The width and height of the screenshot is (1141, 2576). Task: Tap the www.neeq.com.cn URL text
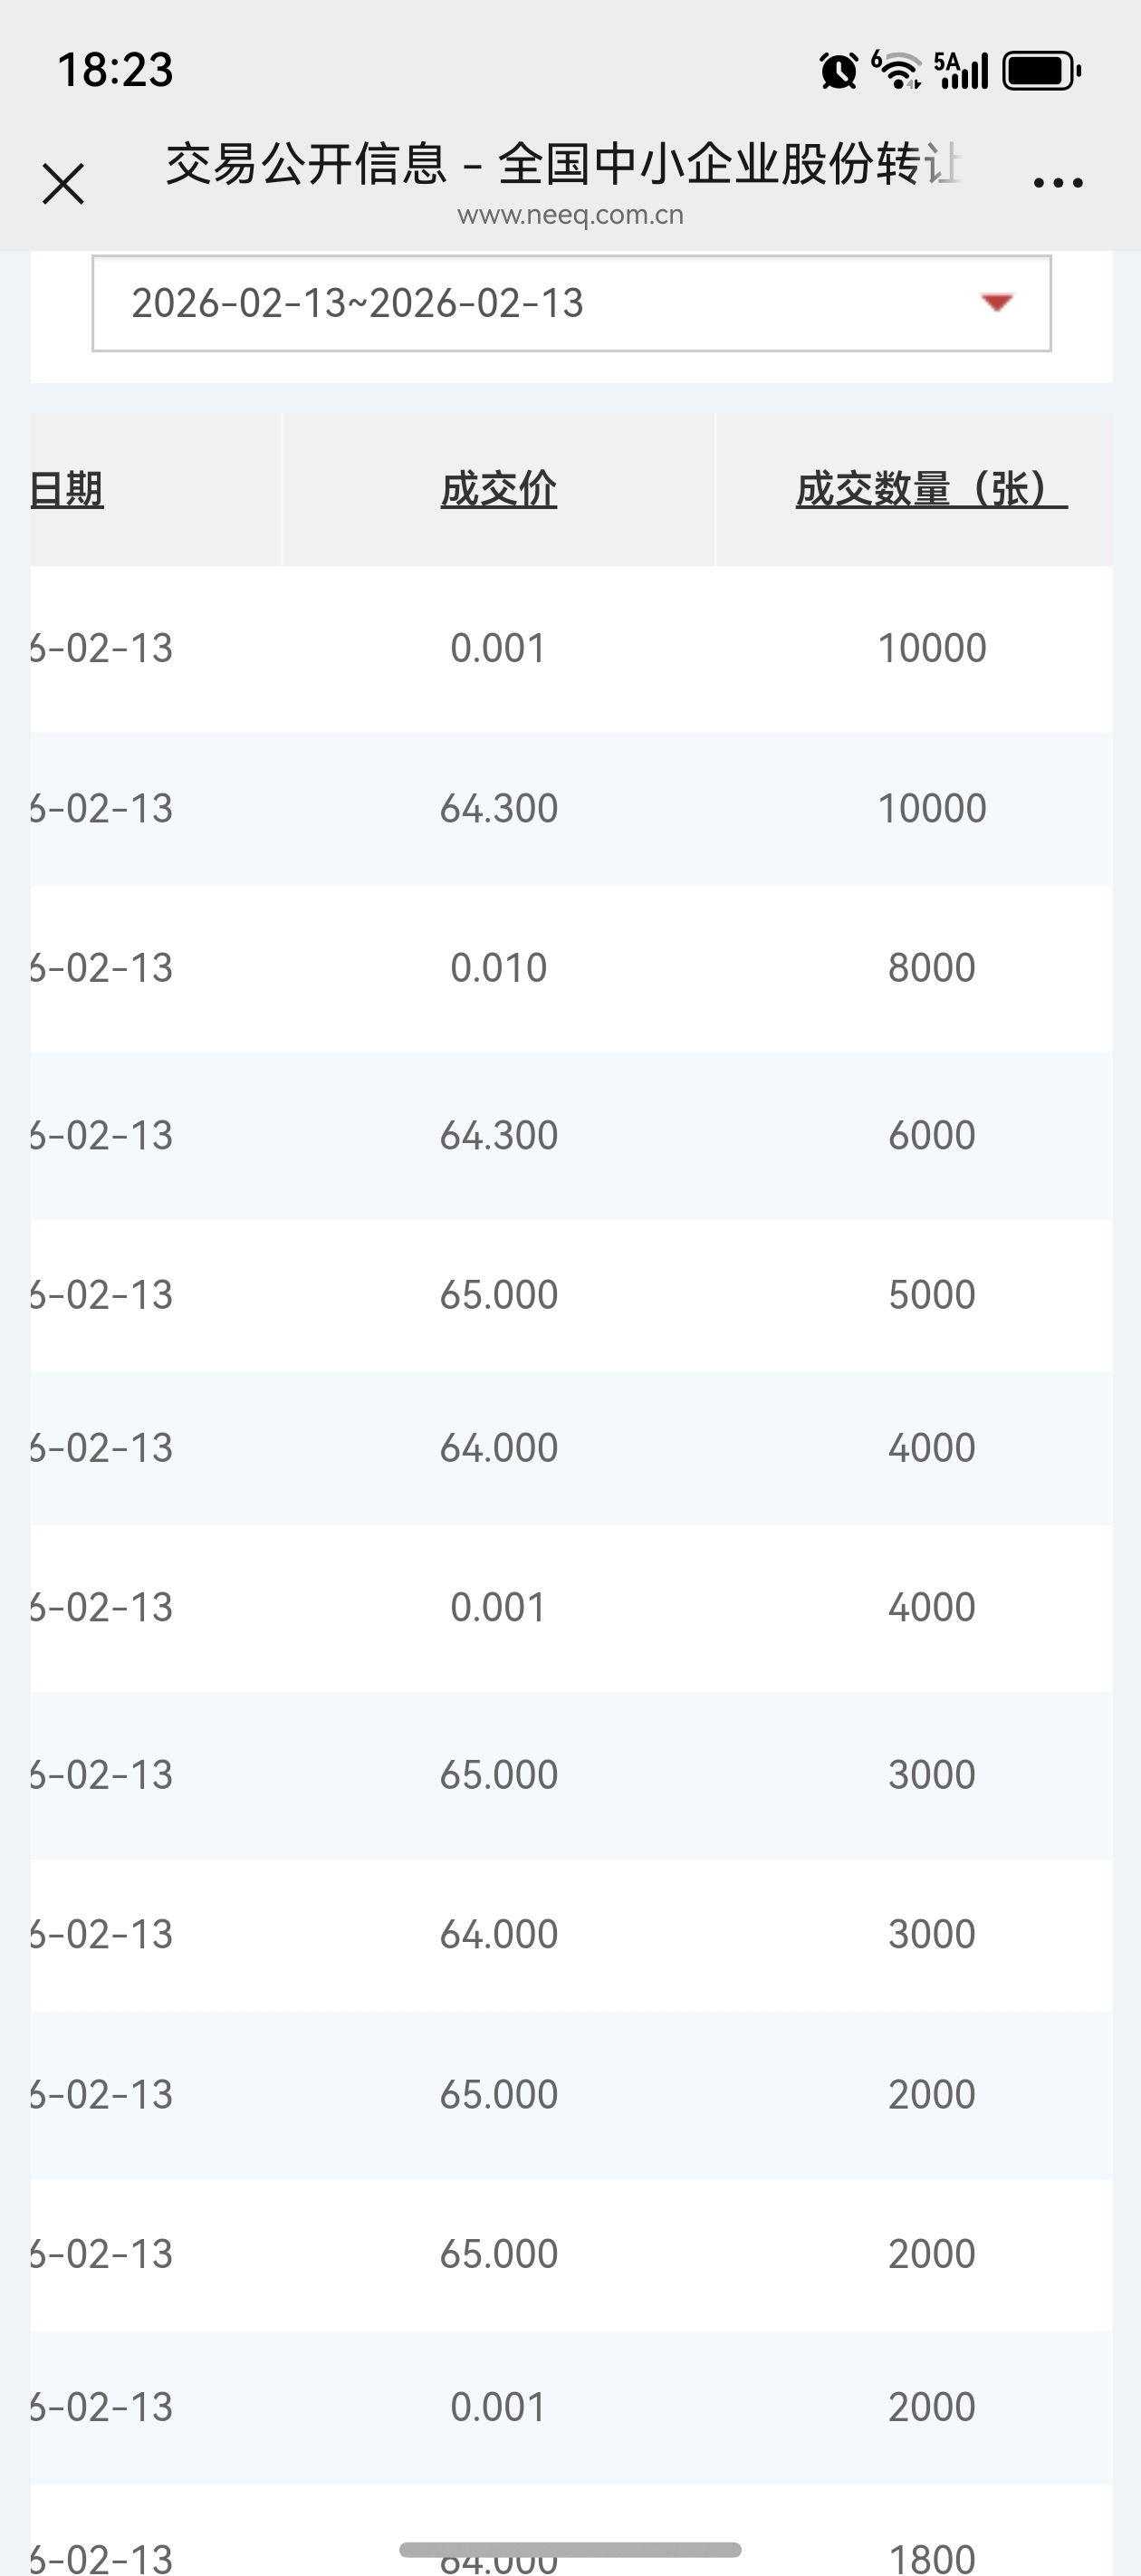point(570,215)
